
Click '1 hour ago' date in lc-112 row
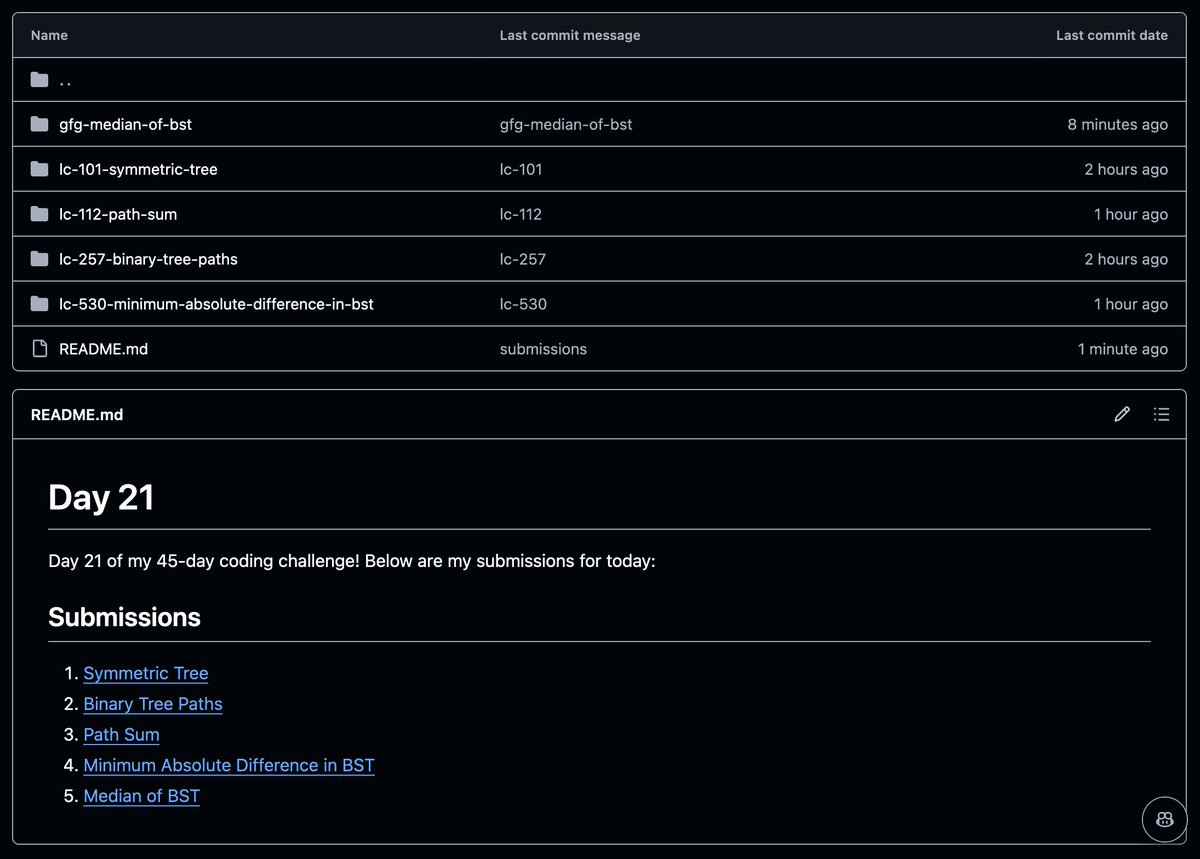(1130, 215)
